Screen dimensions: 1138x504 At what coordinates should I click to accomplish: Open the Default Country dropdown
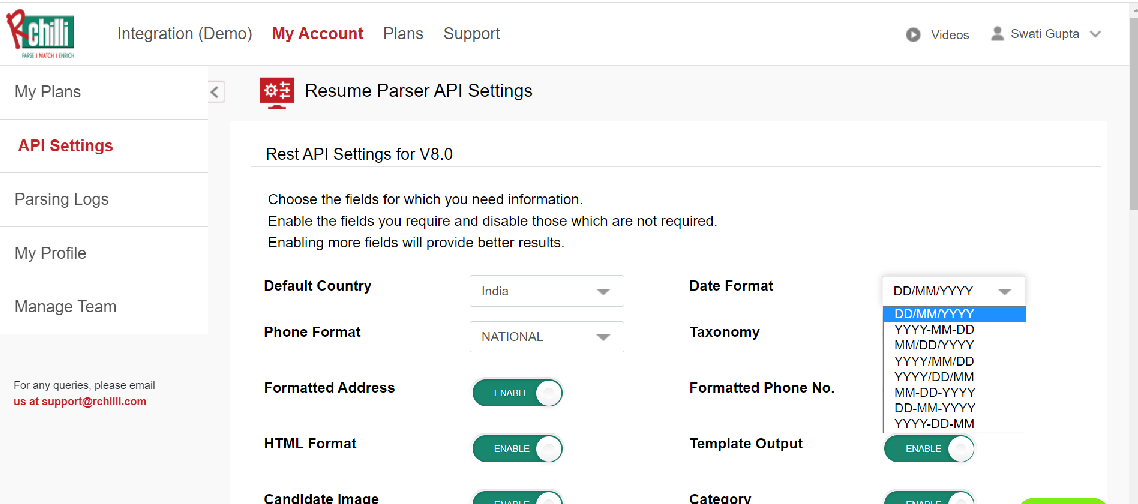point(547,291)
